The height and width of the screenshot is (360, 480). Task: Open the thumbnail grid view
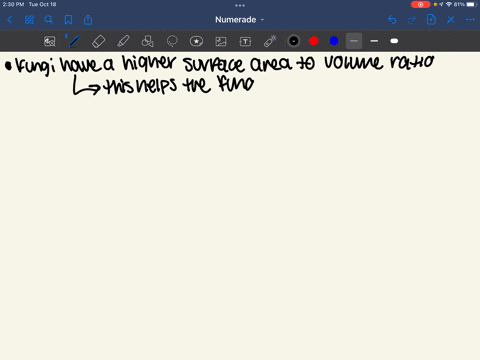[29, 20]
